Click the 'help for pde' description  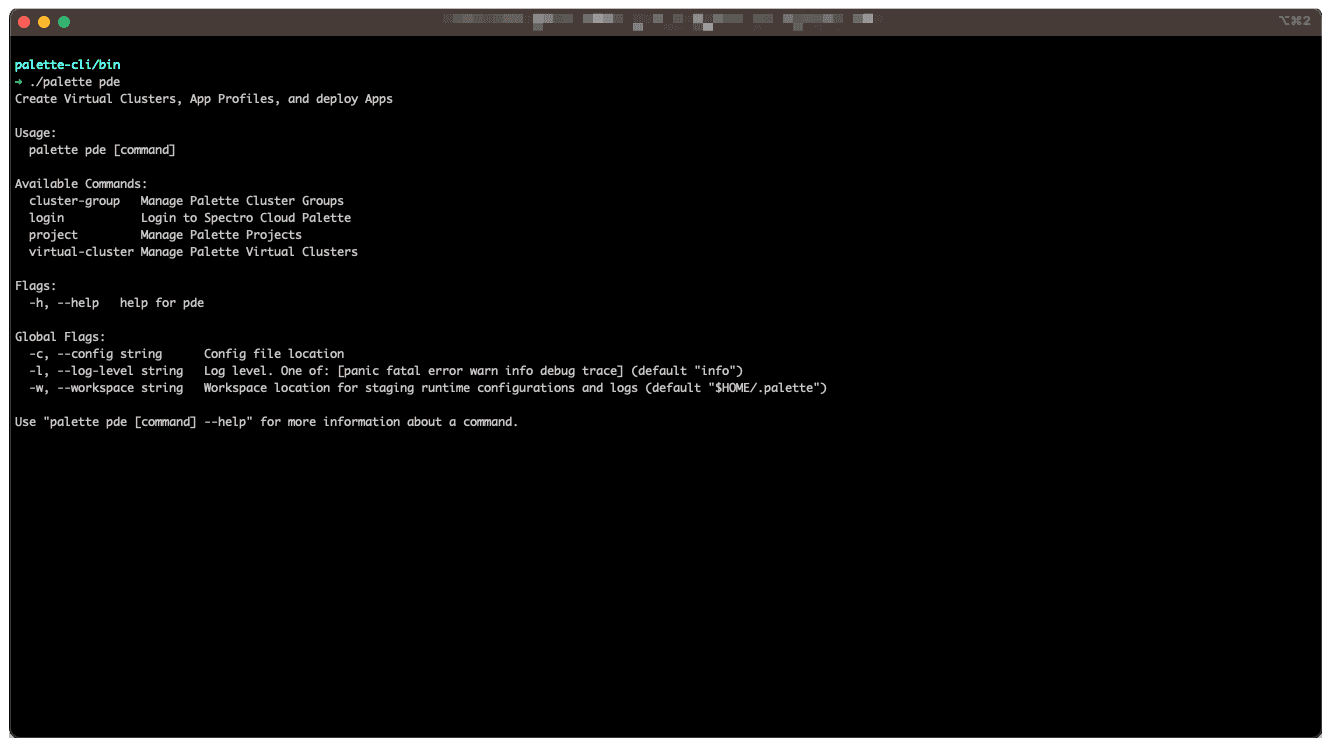[x=162, y=303]
